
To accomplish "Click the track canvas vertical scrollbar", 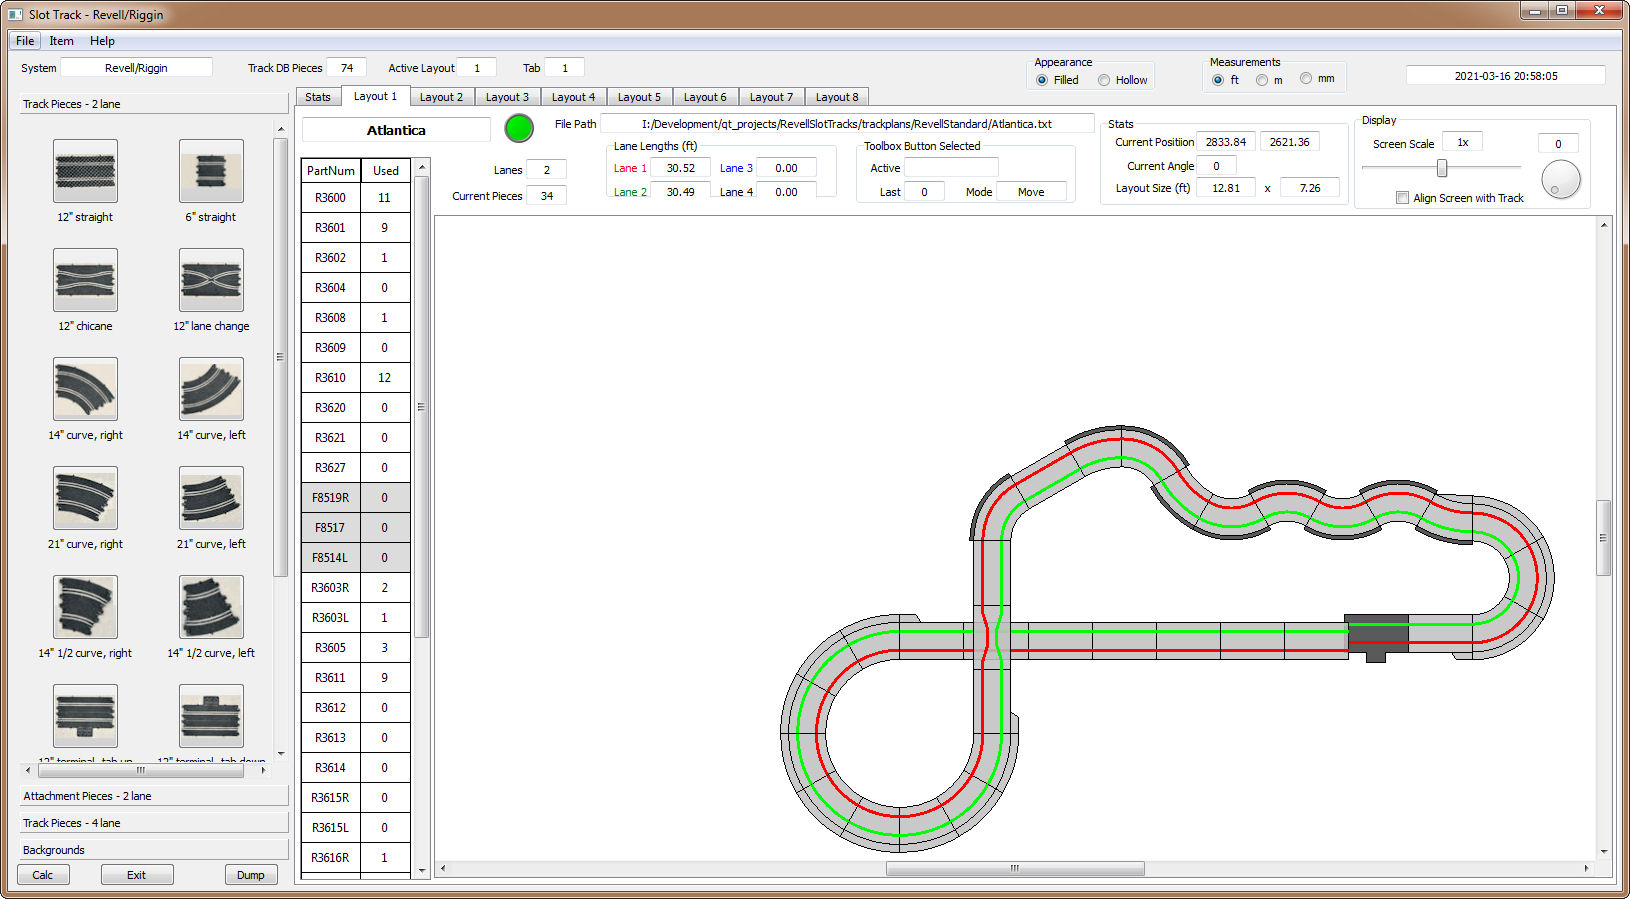I will click(1604, 538).
